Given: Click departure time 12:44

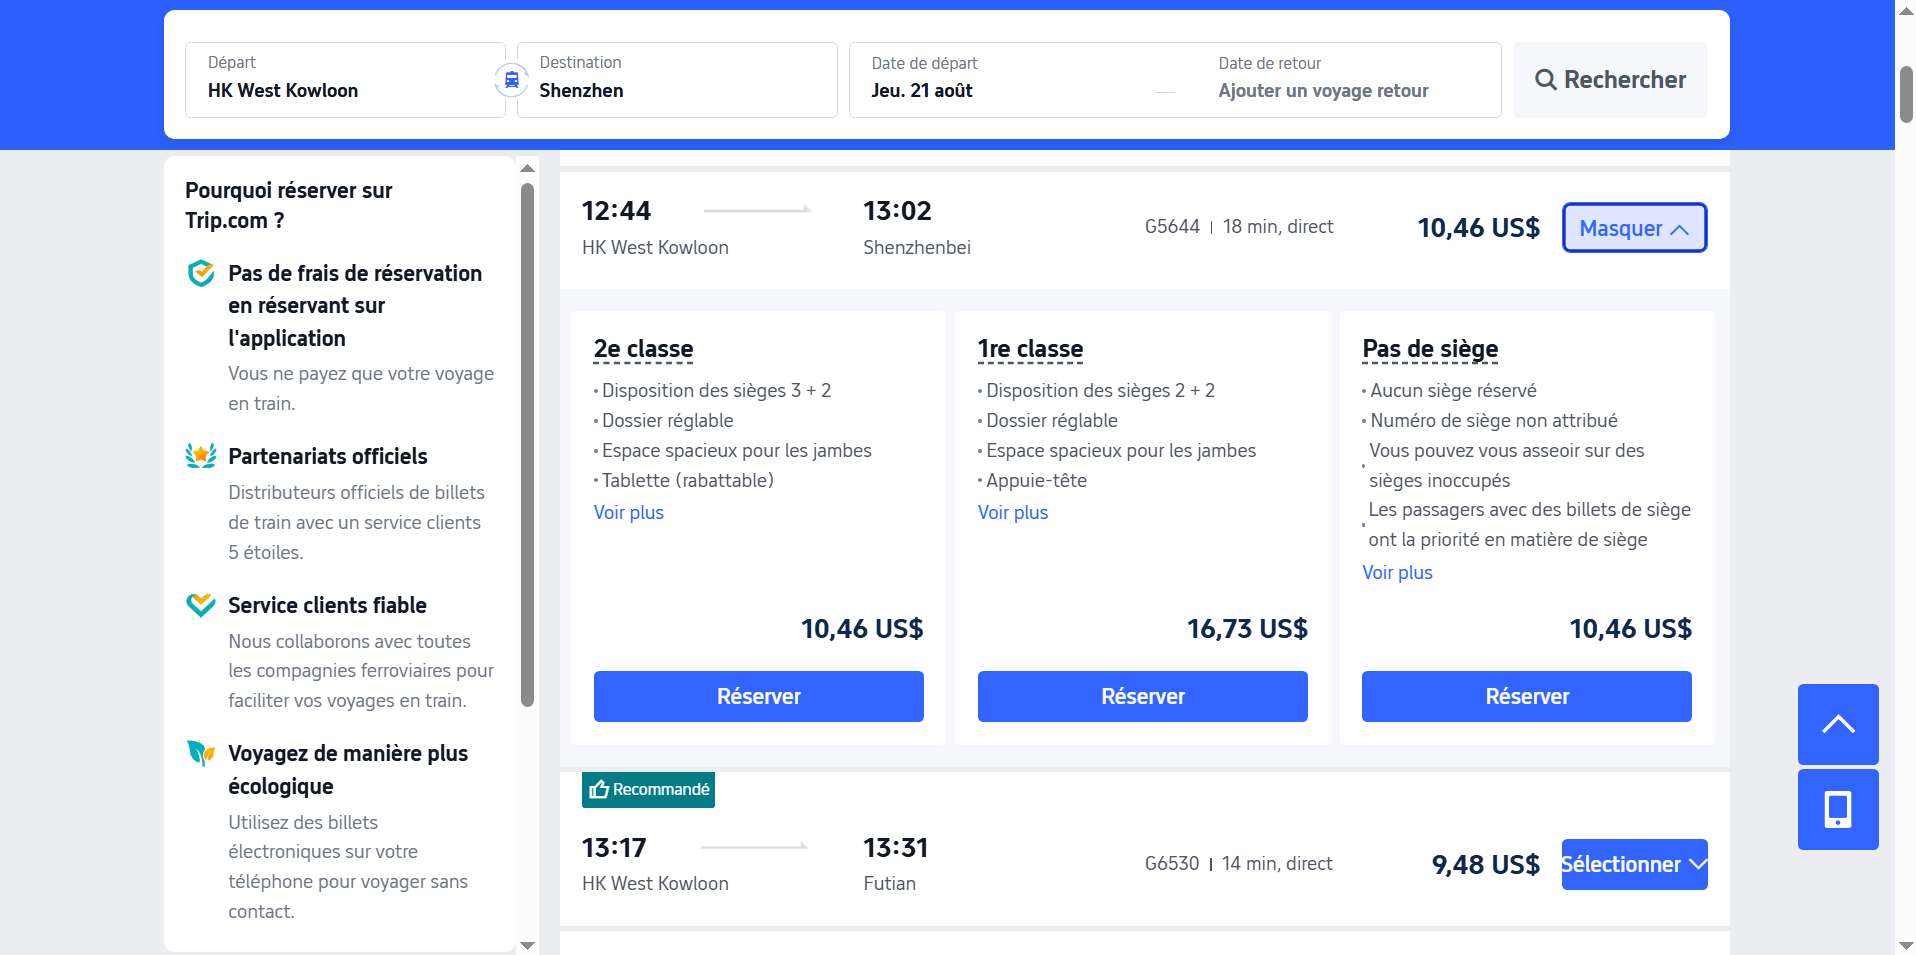Looking at the screenshot, I should tap(616, 211).
